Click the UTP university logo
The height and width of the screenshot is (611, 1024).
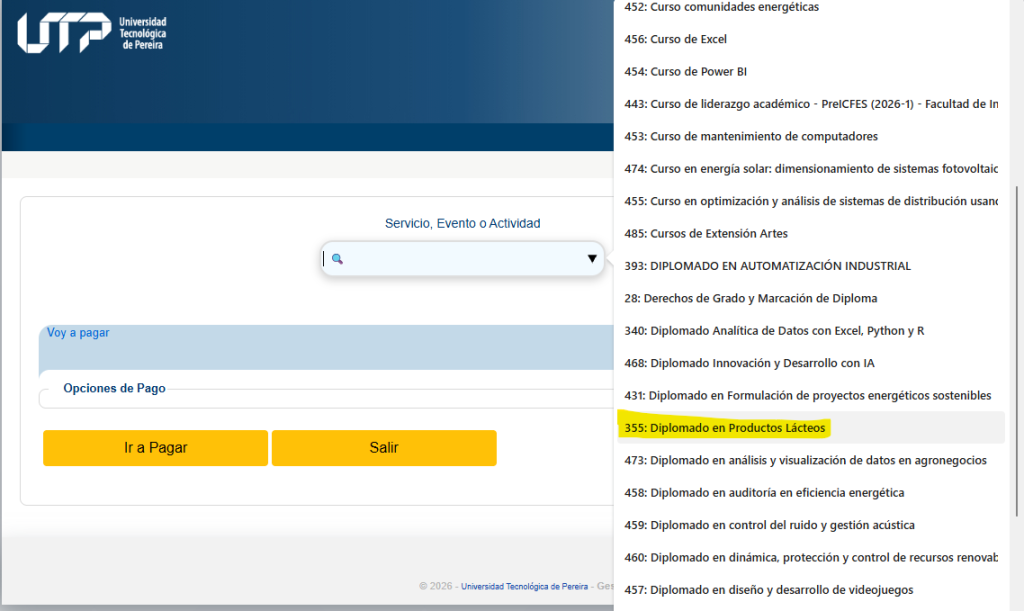pyautogui.click(x=91, y=33)
